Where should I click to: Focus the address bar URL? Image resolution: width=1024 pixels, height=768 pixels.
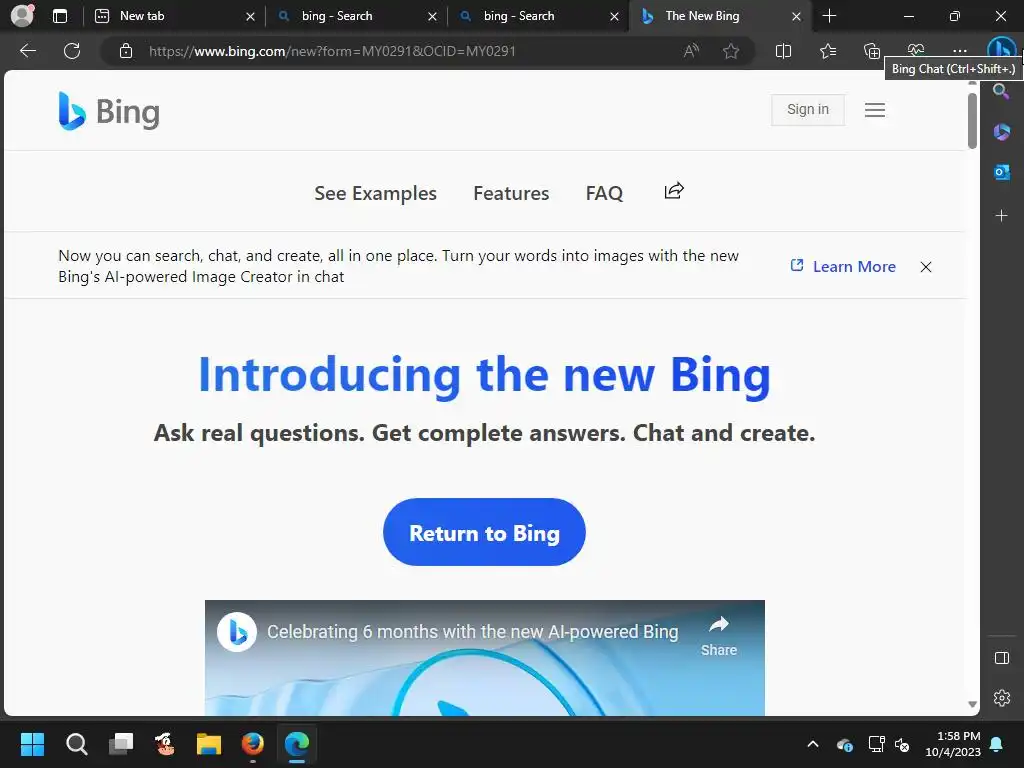pyautogui.click(x=332, y=51)
